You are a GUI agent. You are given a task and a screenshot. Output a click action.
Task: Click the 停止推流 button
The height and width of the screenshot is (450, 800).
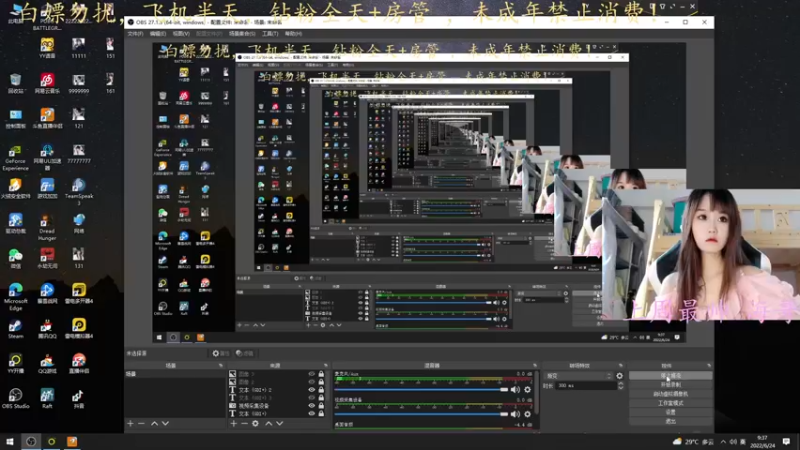tap(670, 376)
